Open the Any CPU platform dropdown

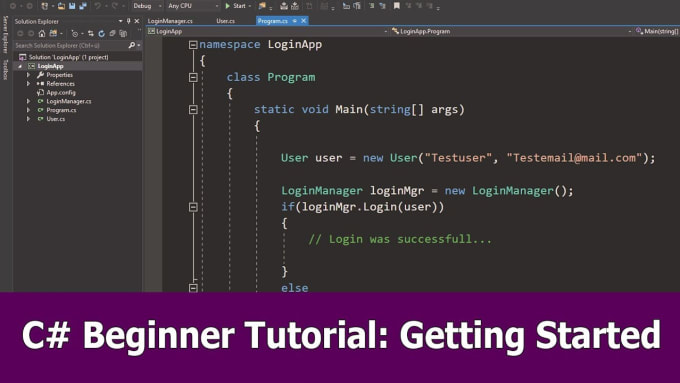[193, 6]
